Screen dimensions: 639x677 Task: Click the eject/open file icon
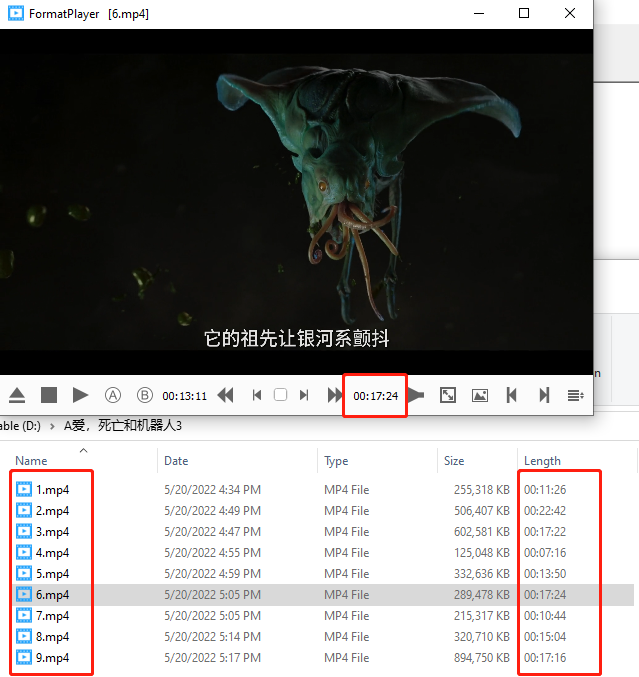pos(17,395)
